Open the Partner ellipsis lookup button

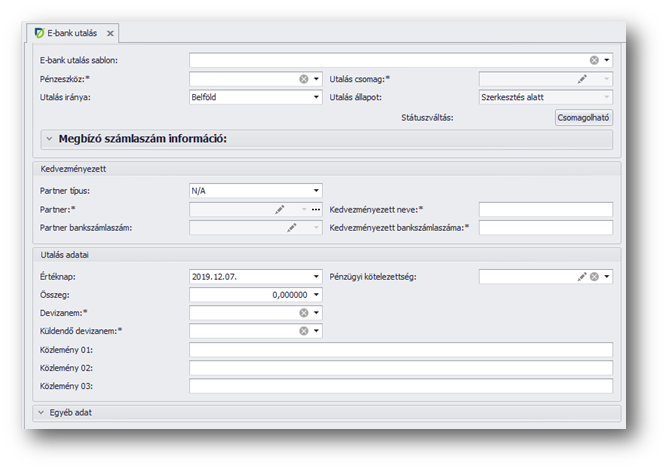(315, 209)
